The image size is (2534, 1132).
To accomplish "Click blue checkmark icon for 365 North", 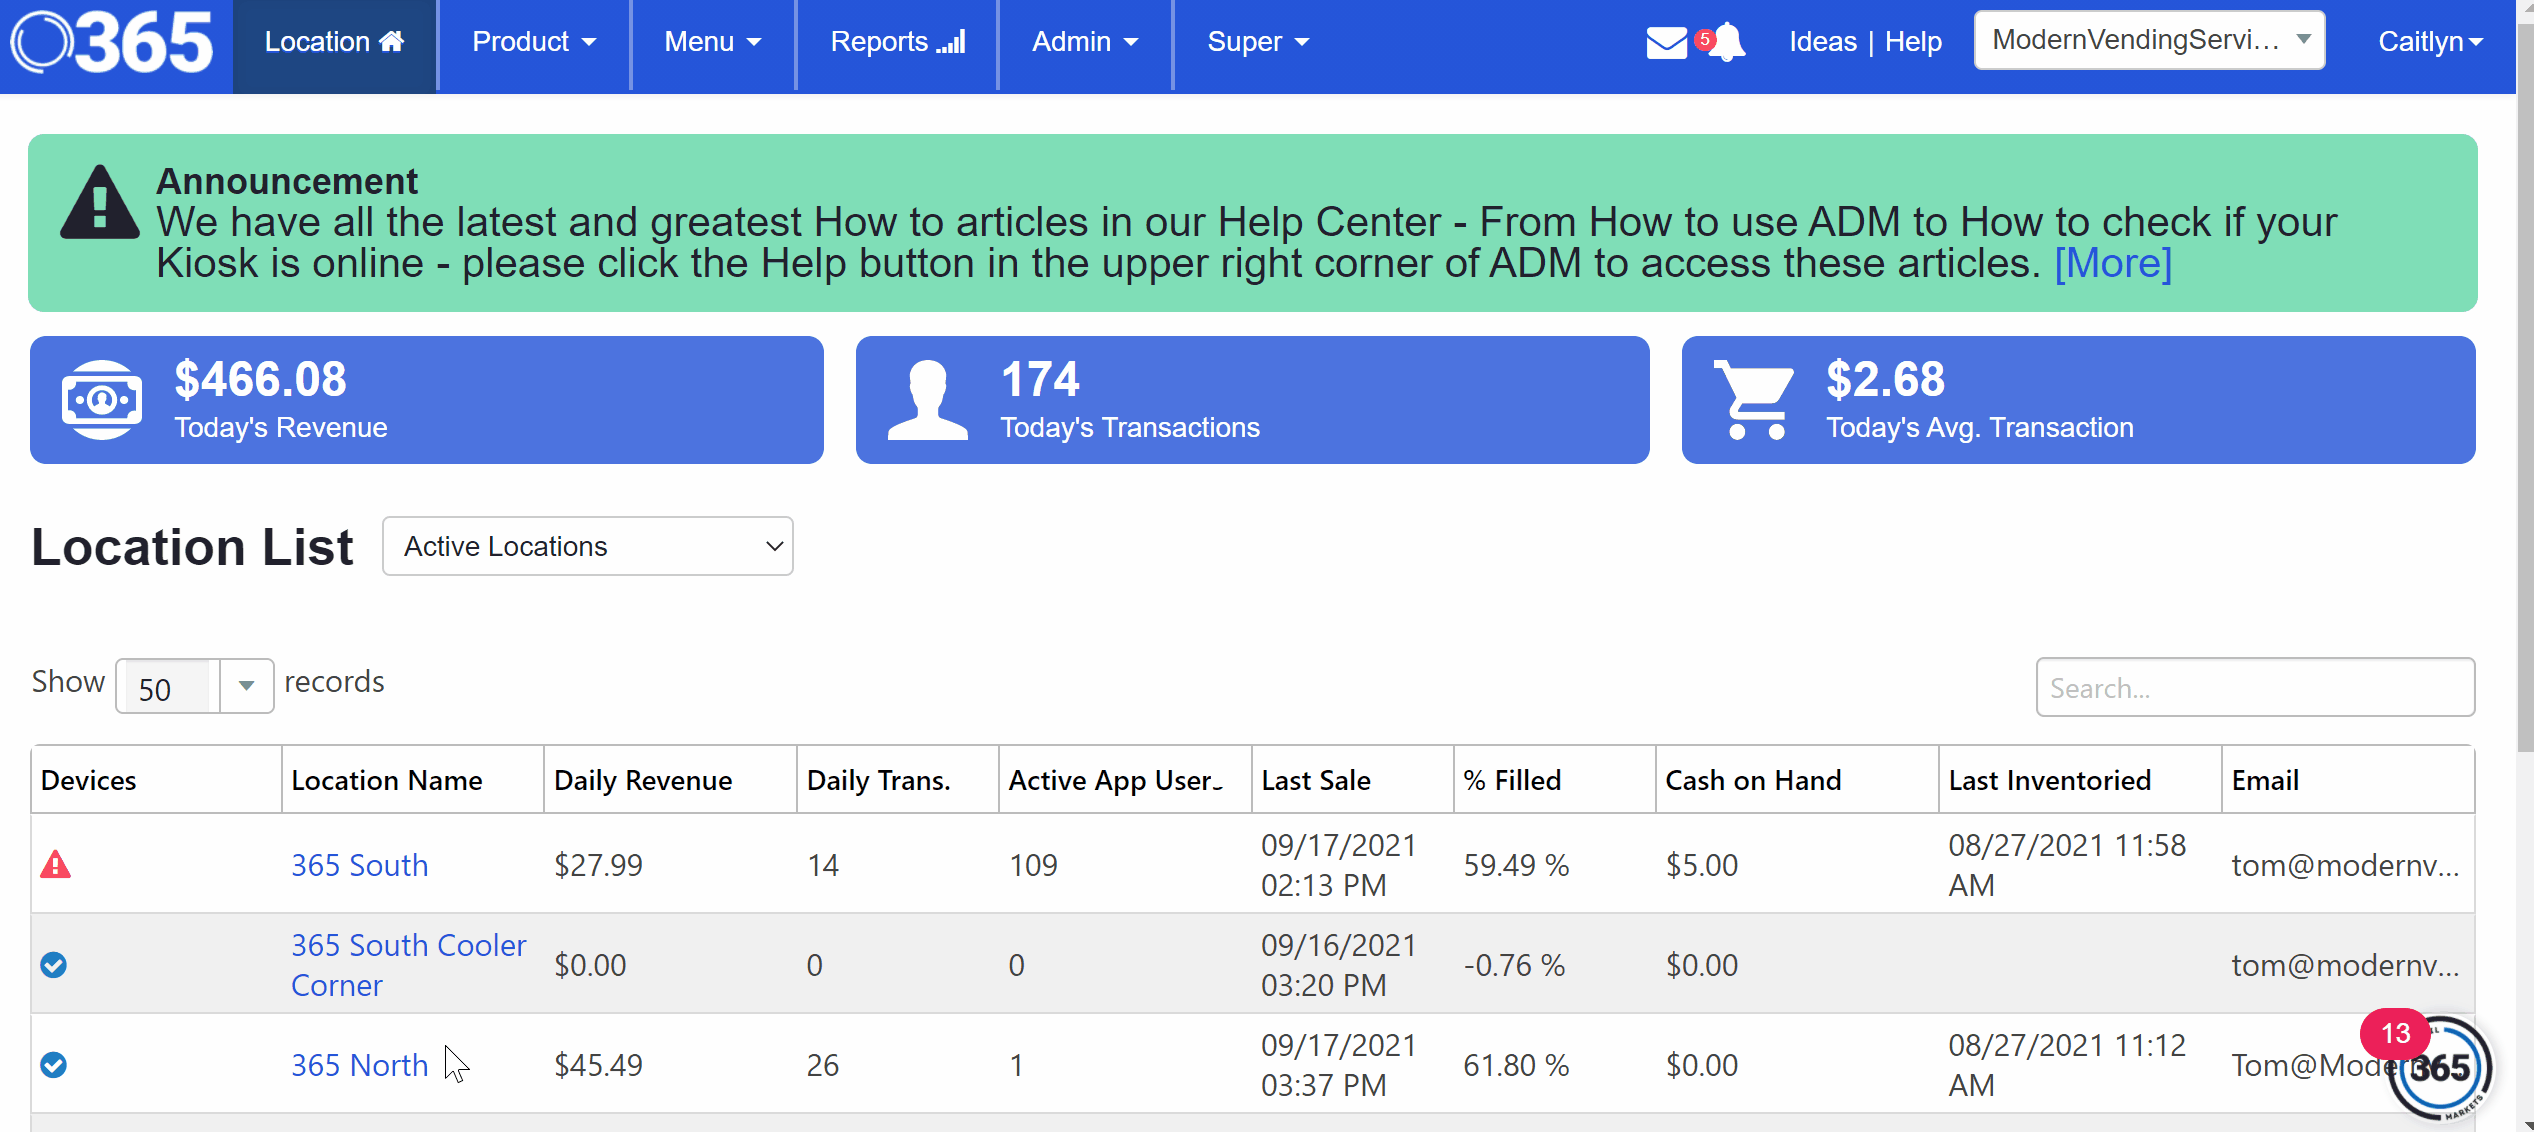I will click(54, 1065).
